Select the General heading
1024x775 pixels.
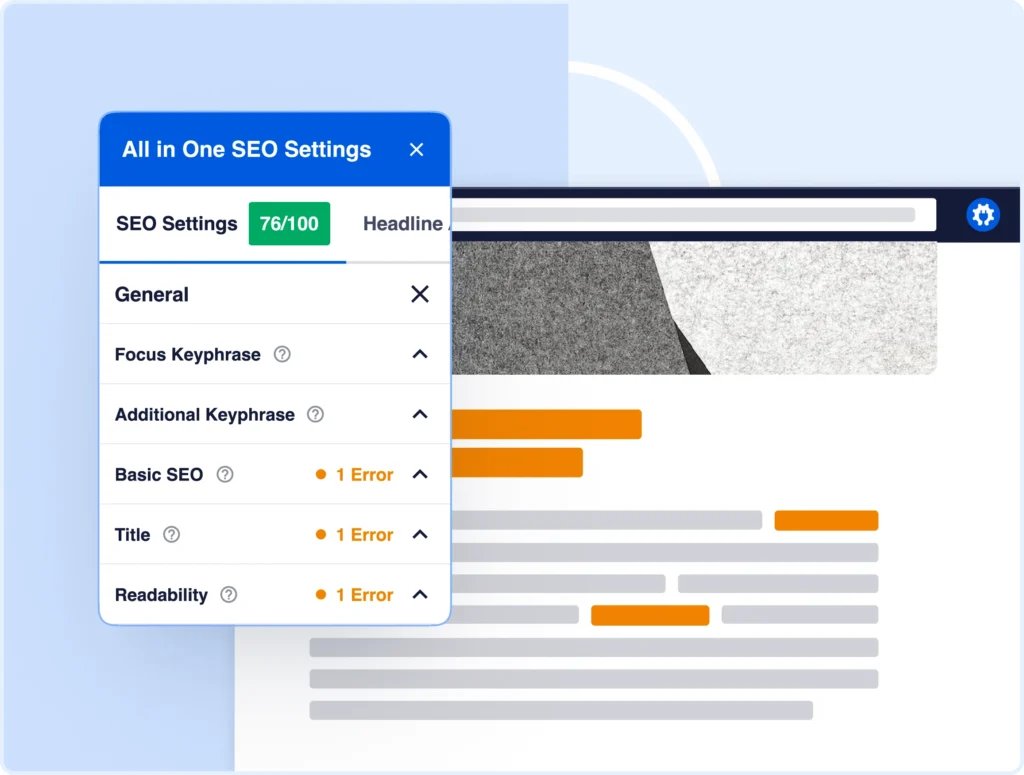coord(152,294)
